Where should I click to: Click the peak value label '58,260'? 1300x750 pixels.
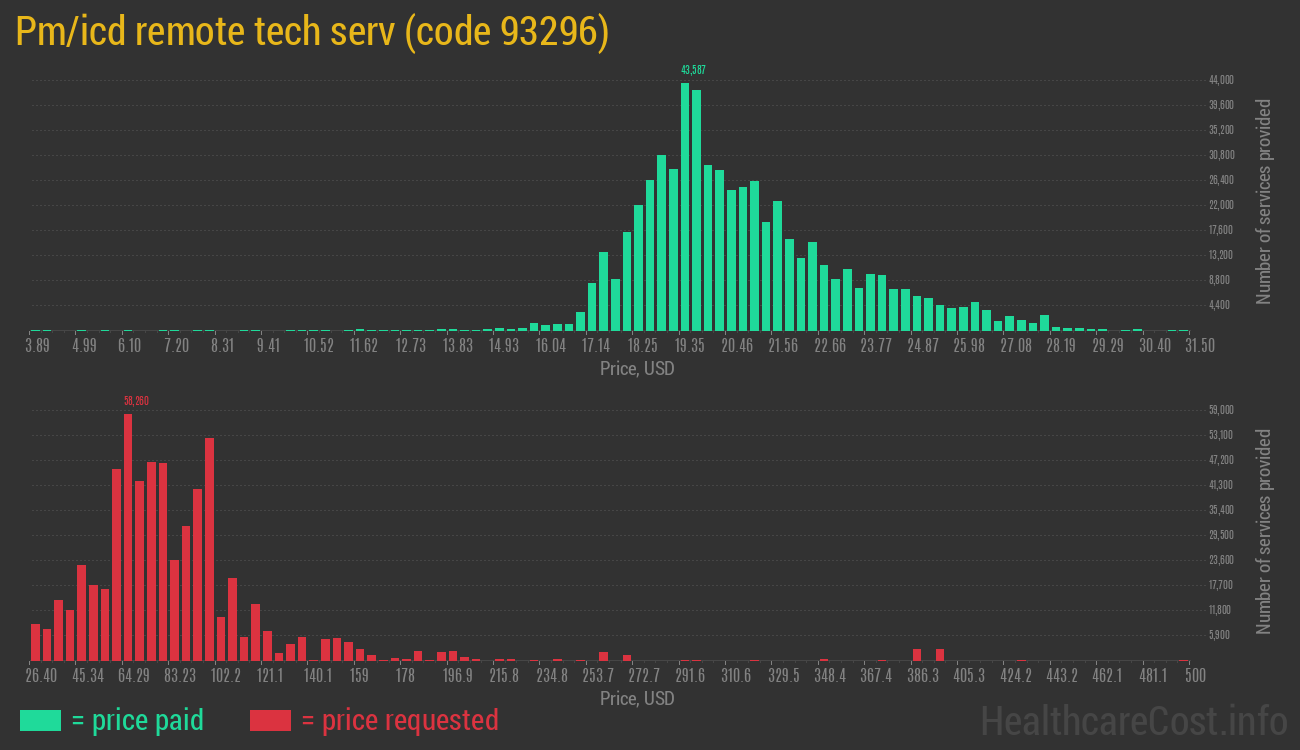137,401
